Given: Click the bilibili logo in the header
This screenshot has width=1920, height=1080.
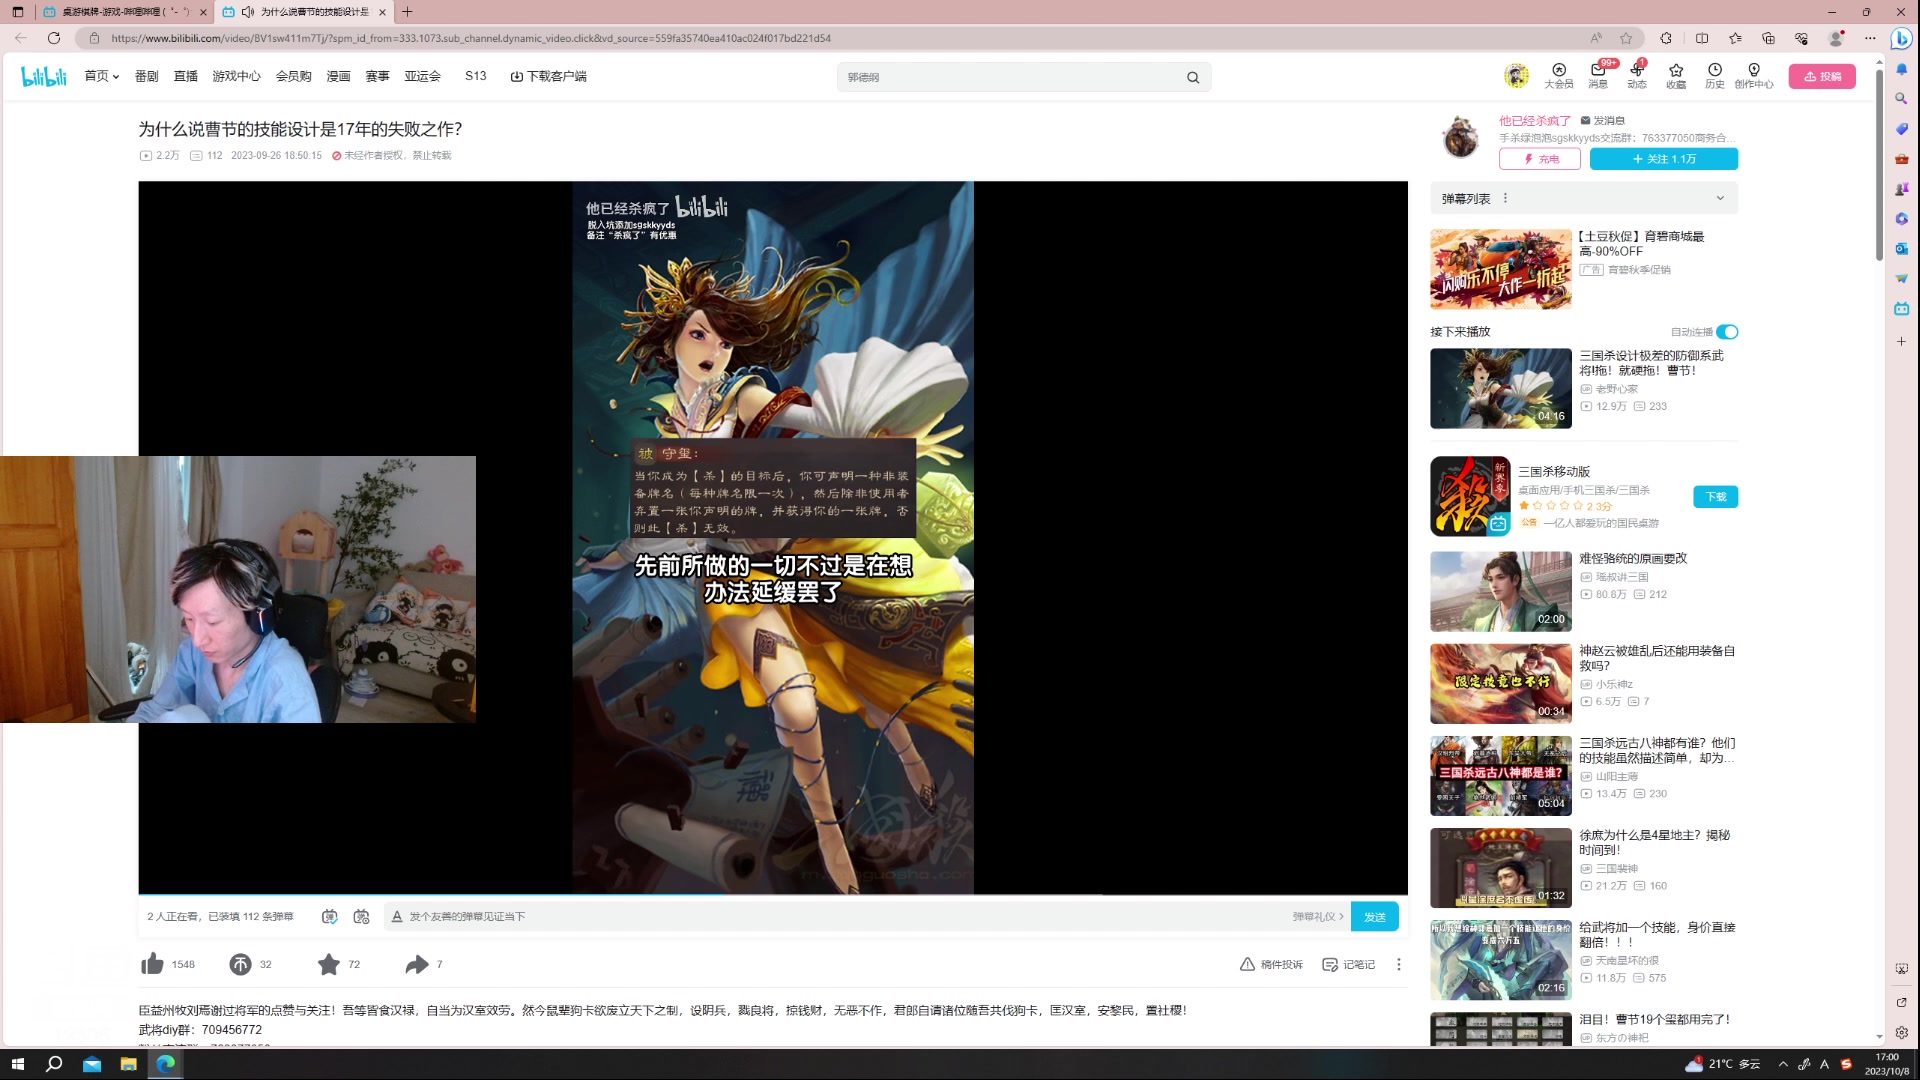Looking at the screenshot, I should point(44,76).
